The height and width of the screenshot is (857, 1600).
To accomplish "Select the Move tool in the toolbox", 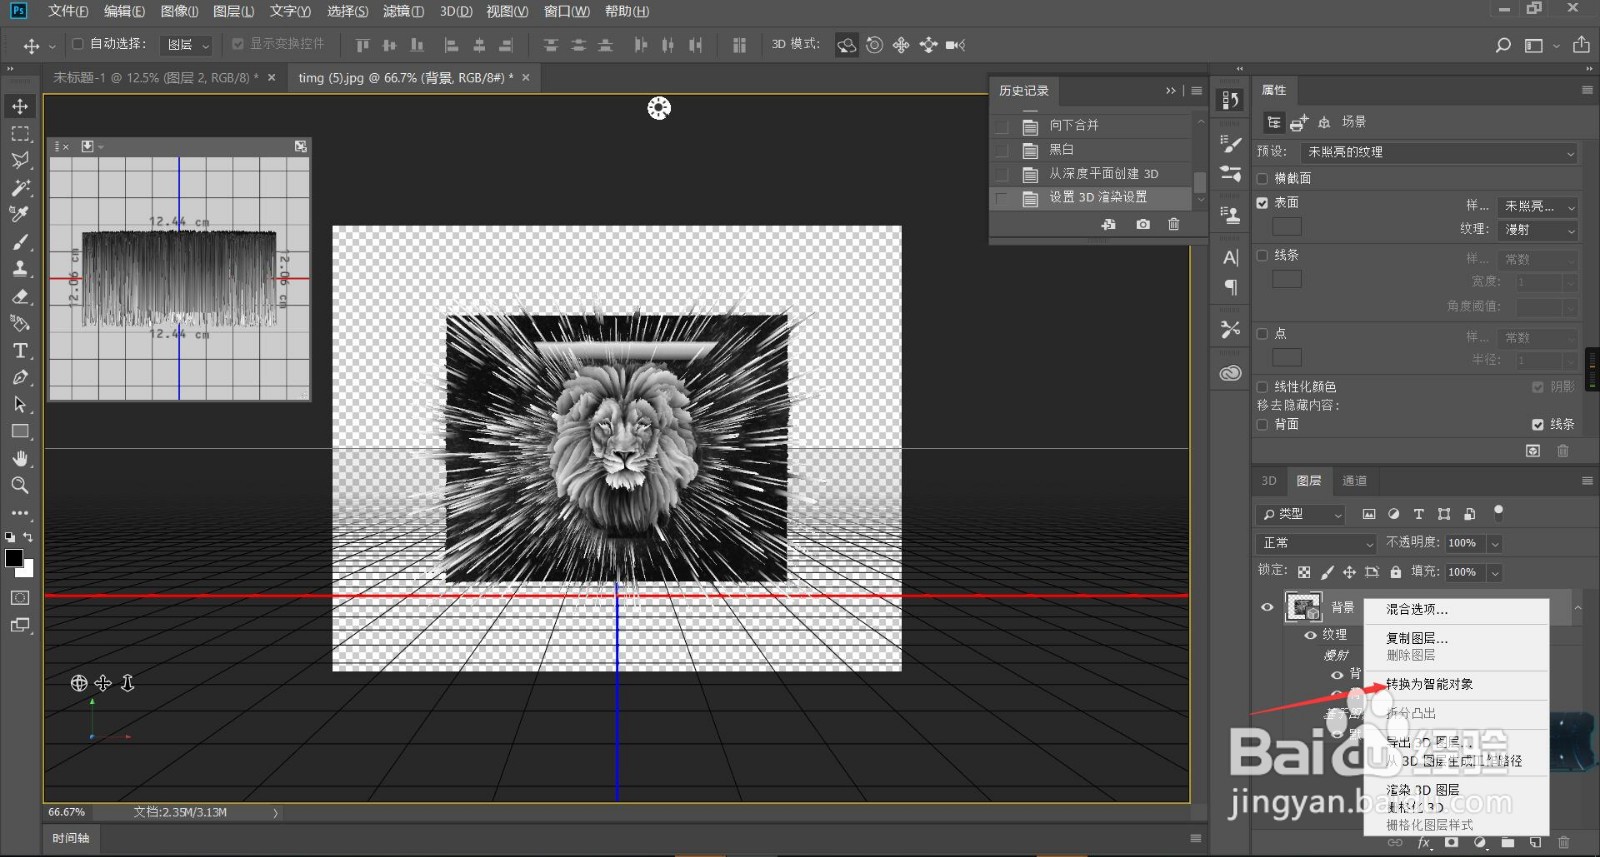I will [x=20, y=106].
